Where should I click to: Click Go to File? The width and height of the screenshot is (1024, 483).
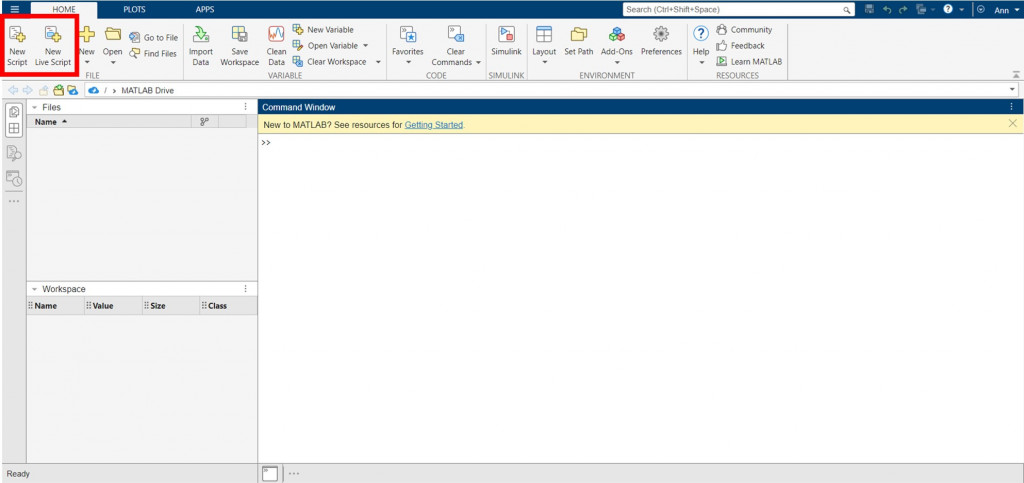[x=153, y=38]
